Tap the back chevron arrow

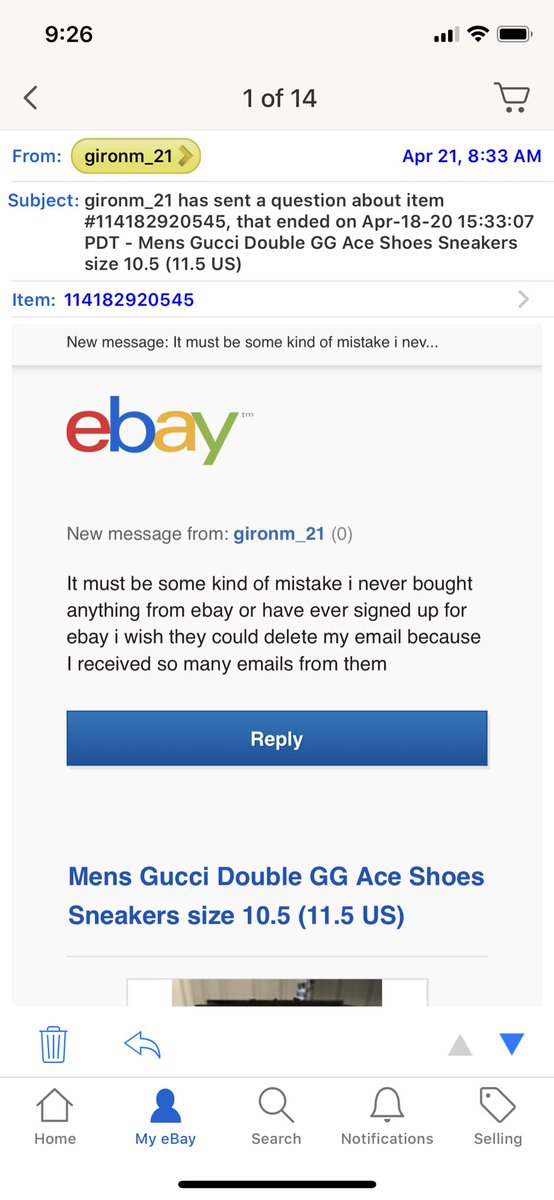pos(30,98)
